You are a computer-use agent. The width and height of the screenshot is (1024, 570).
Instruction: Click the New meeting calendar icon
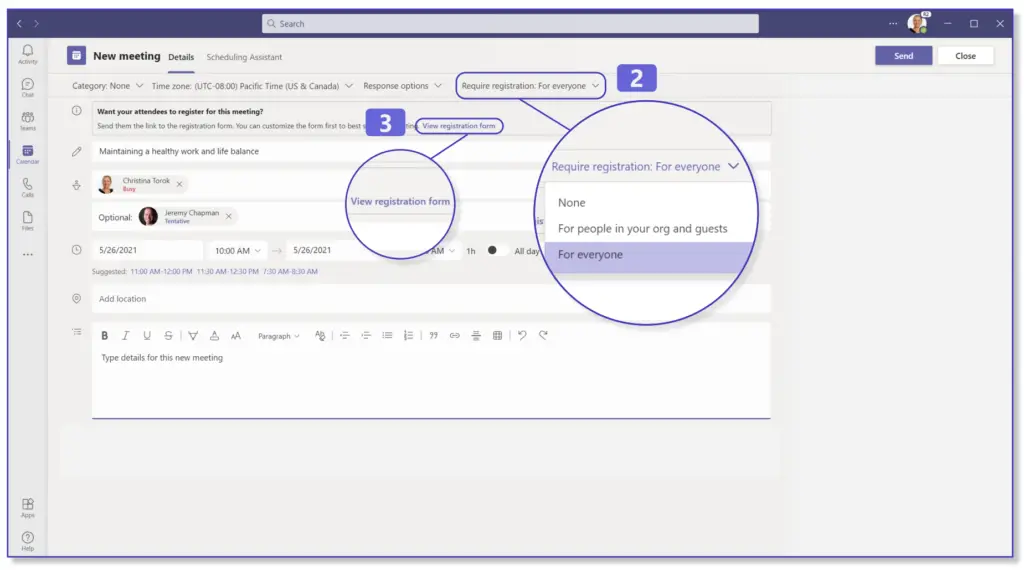click(x=76, y=56)
